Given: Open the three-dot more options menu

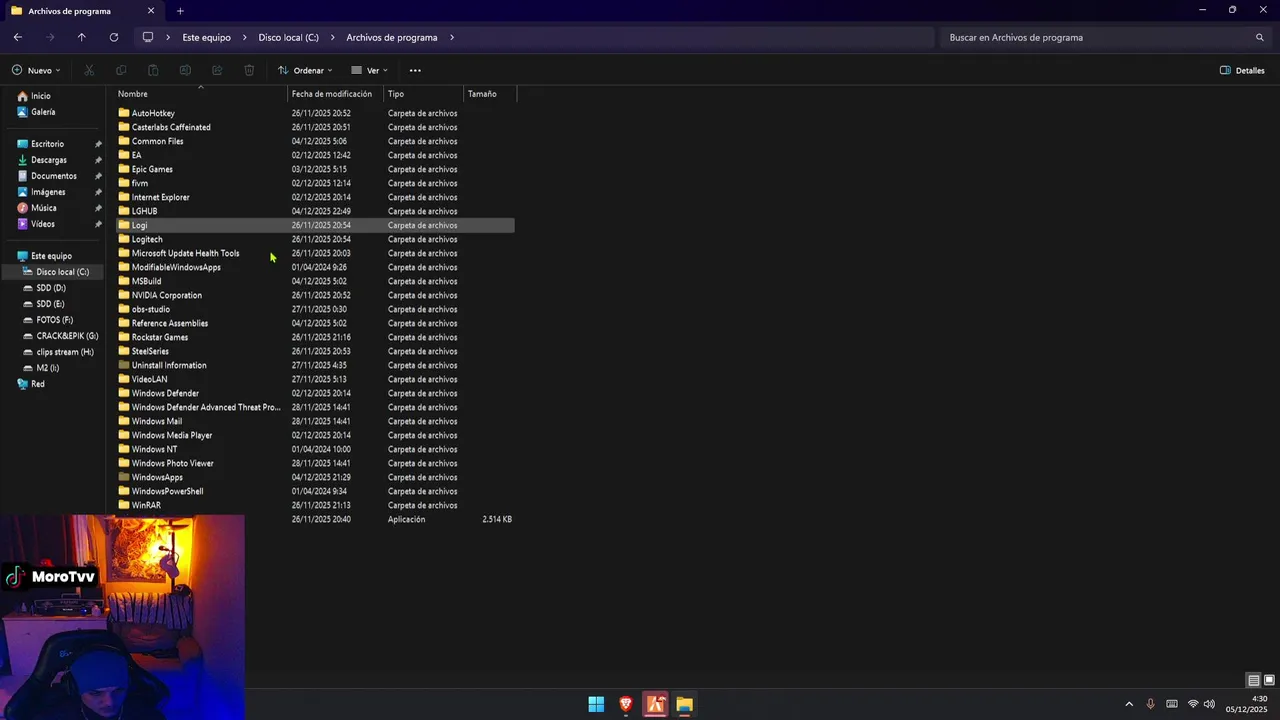Looking at the screenshot, I should pyautogui.click(x=415, y=70).
